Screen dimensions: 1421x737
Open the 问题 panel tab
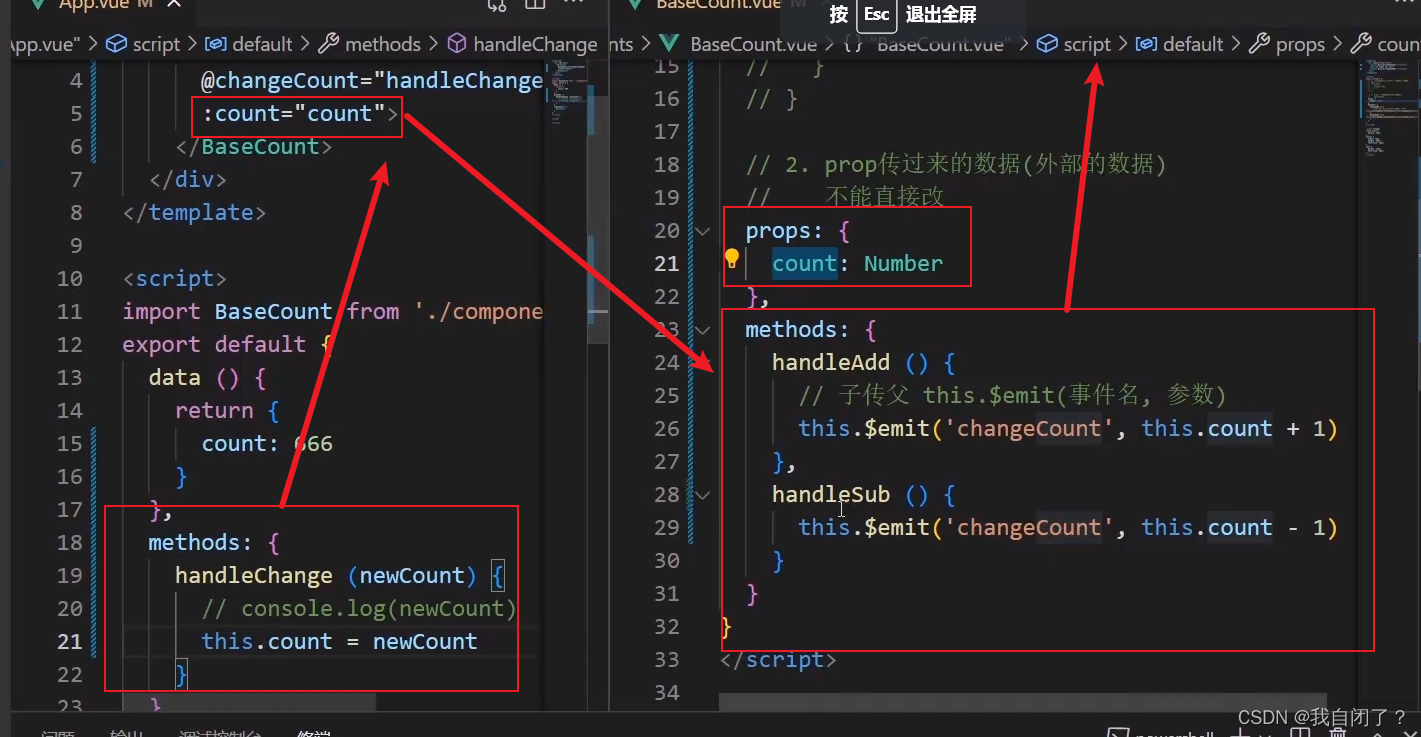pos(57,733)
